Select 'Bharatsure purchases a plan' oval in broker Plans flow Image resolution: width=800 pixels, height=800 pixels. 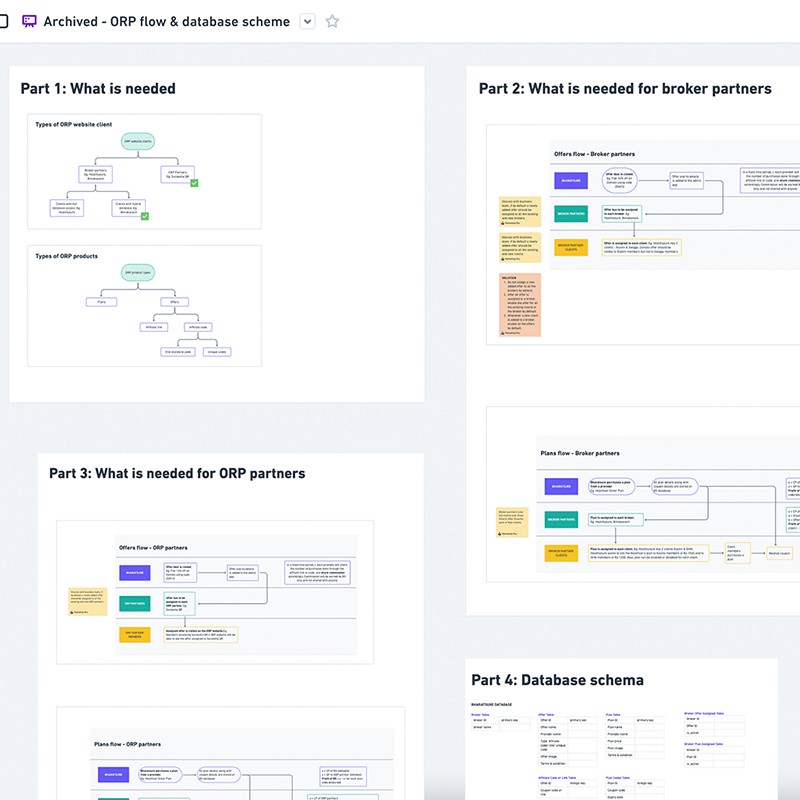coord(611,486)
